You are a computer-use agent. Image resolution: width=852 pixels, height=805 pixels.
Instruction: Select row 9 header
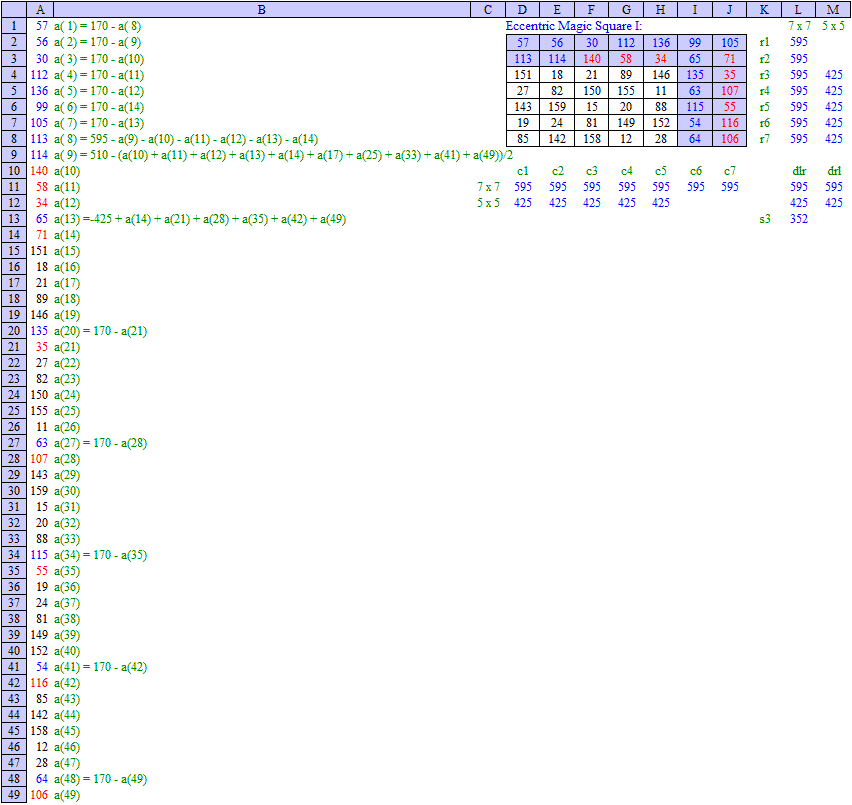(14, 155)
